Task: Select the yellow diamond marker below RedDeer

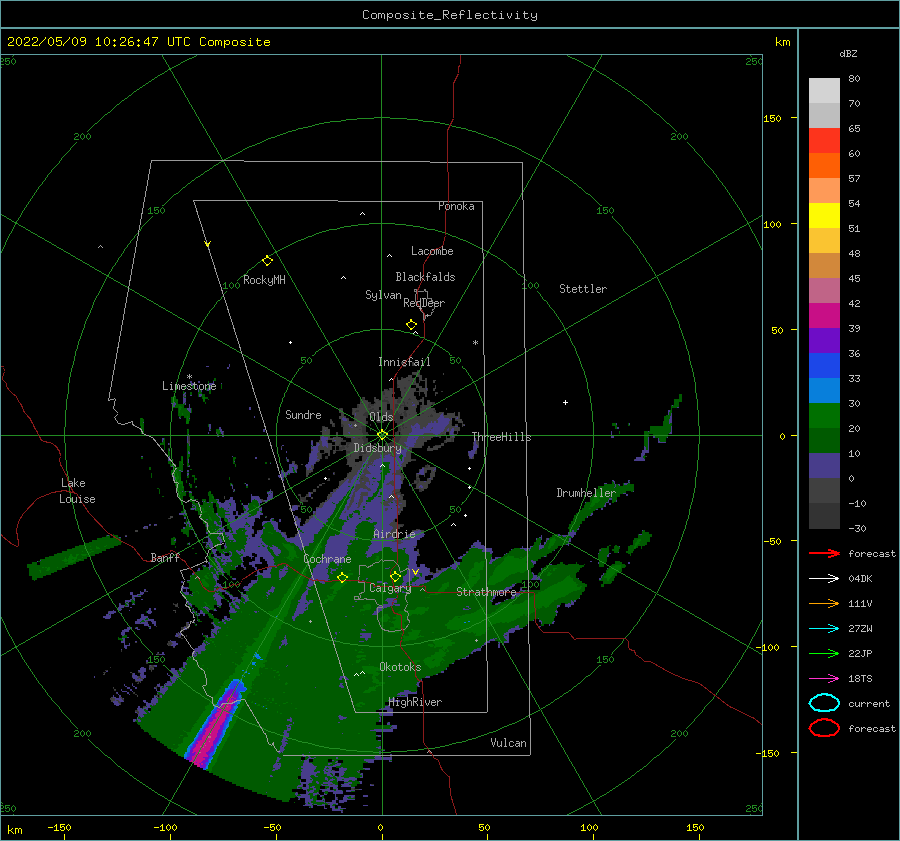Action: click(412, 325)
